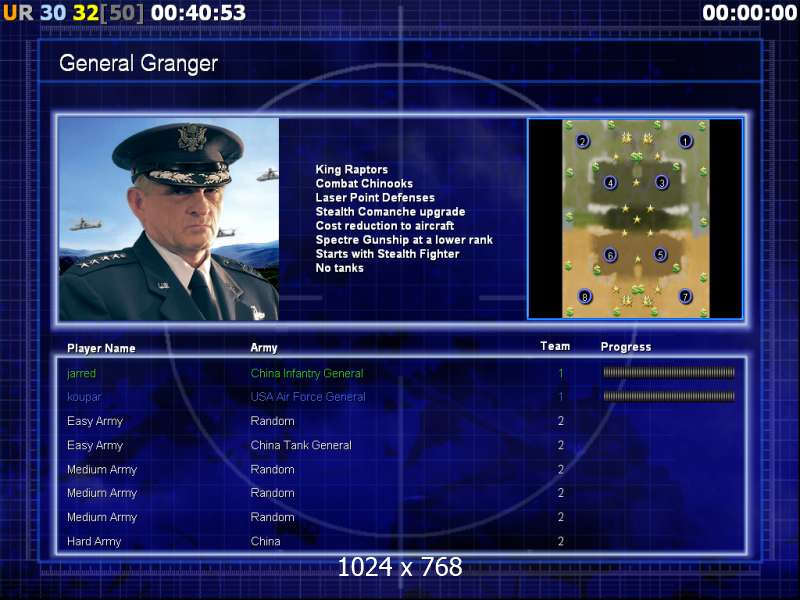
Task: Click start position marker 8 on minimap
Action: pyautogui.click(x=585, y=296)
